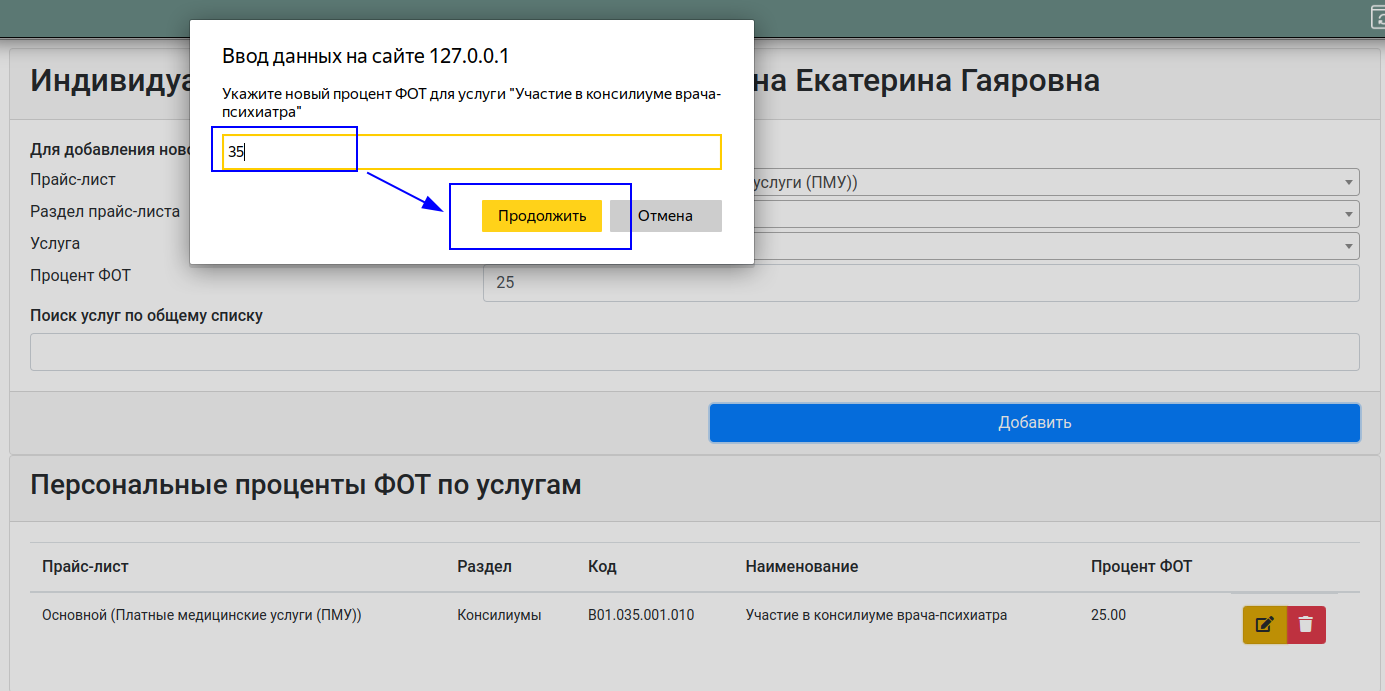
Task: Delete the row with red trash icon
Action: point(1306,625)
